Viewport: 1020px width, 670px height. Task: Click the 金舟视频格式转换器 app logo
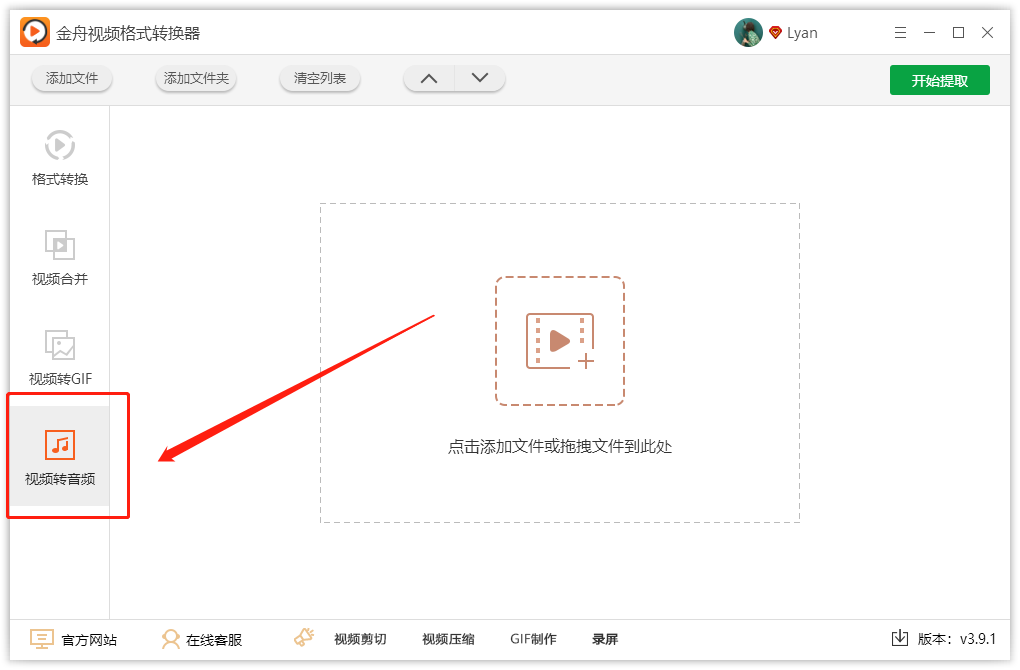tap(34, 32)
